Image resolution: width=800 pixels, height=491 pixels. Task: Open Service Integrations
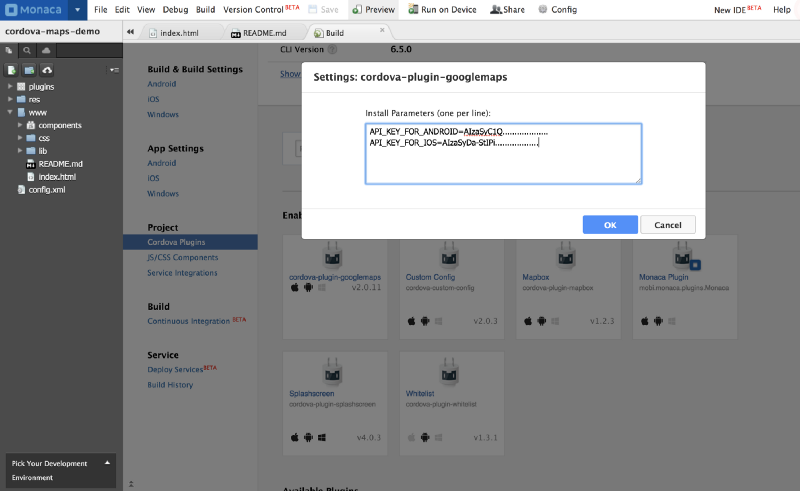[x=182, y=273]
